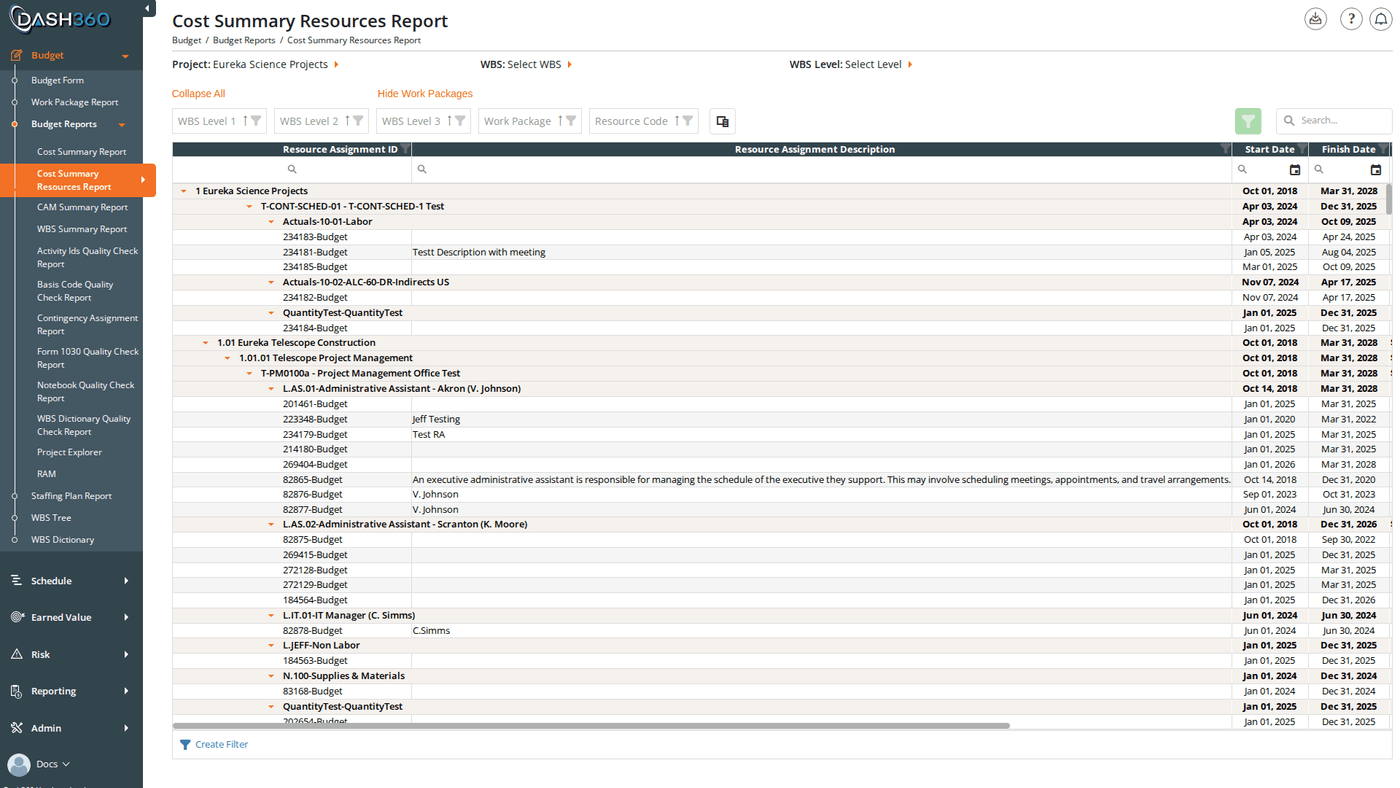The height and width of the screenshot is (788, 1400).
Task: Open the notifications bell
Action: [x=1381, y=19]
